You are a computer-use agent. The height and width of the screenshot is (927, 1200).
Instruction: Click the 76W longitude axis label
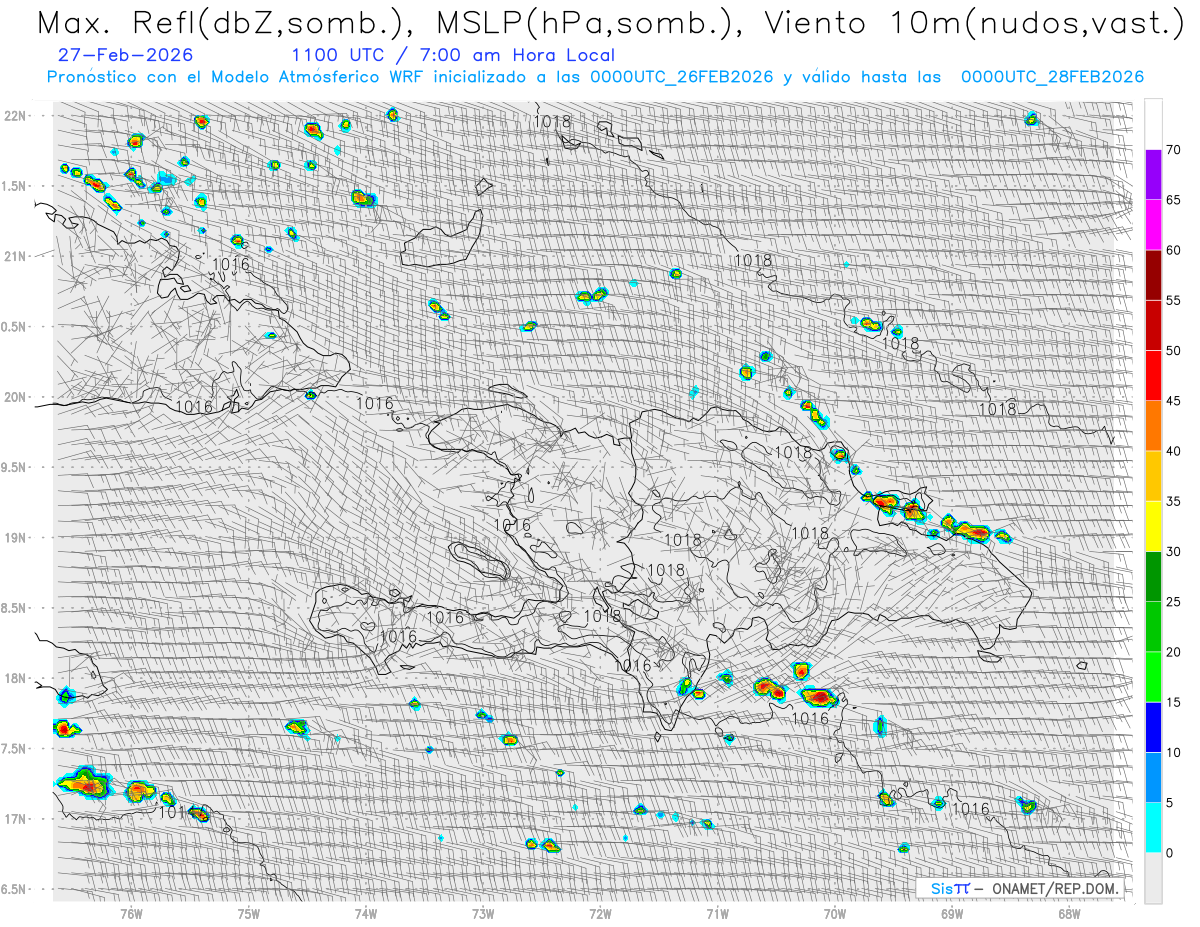131,913
